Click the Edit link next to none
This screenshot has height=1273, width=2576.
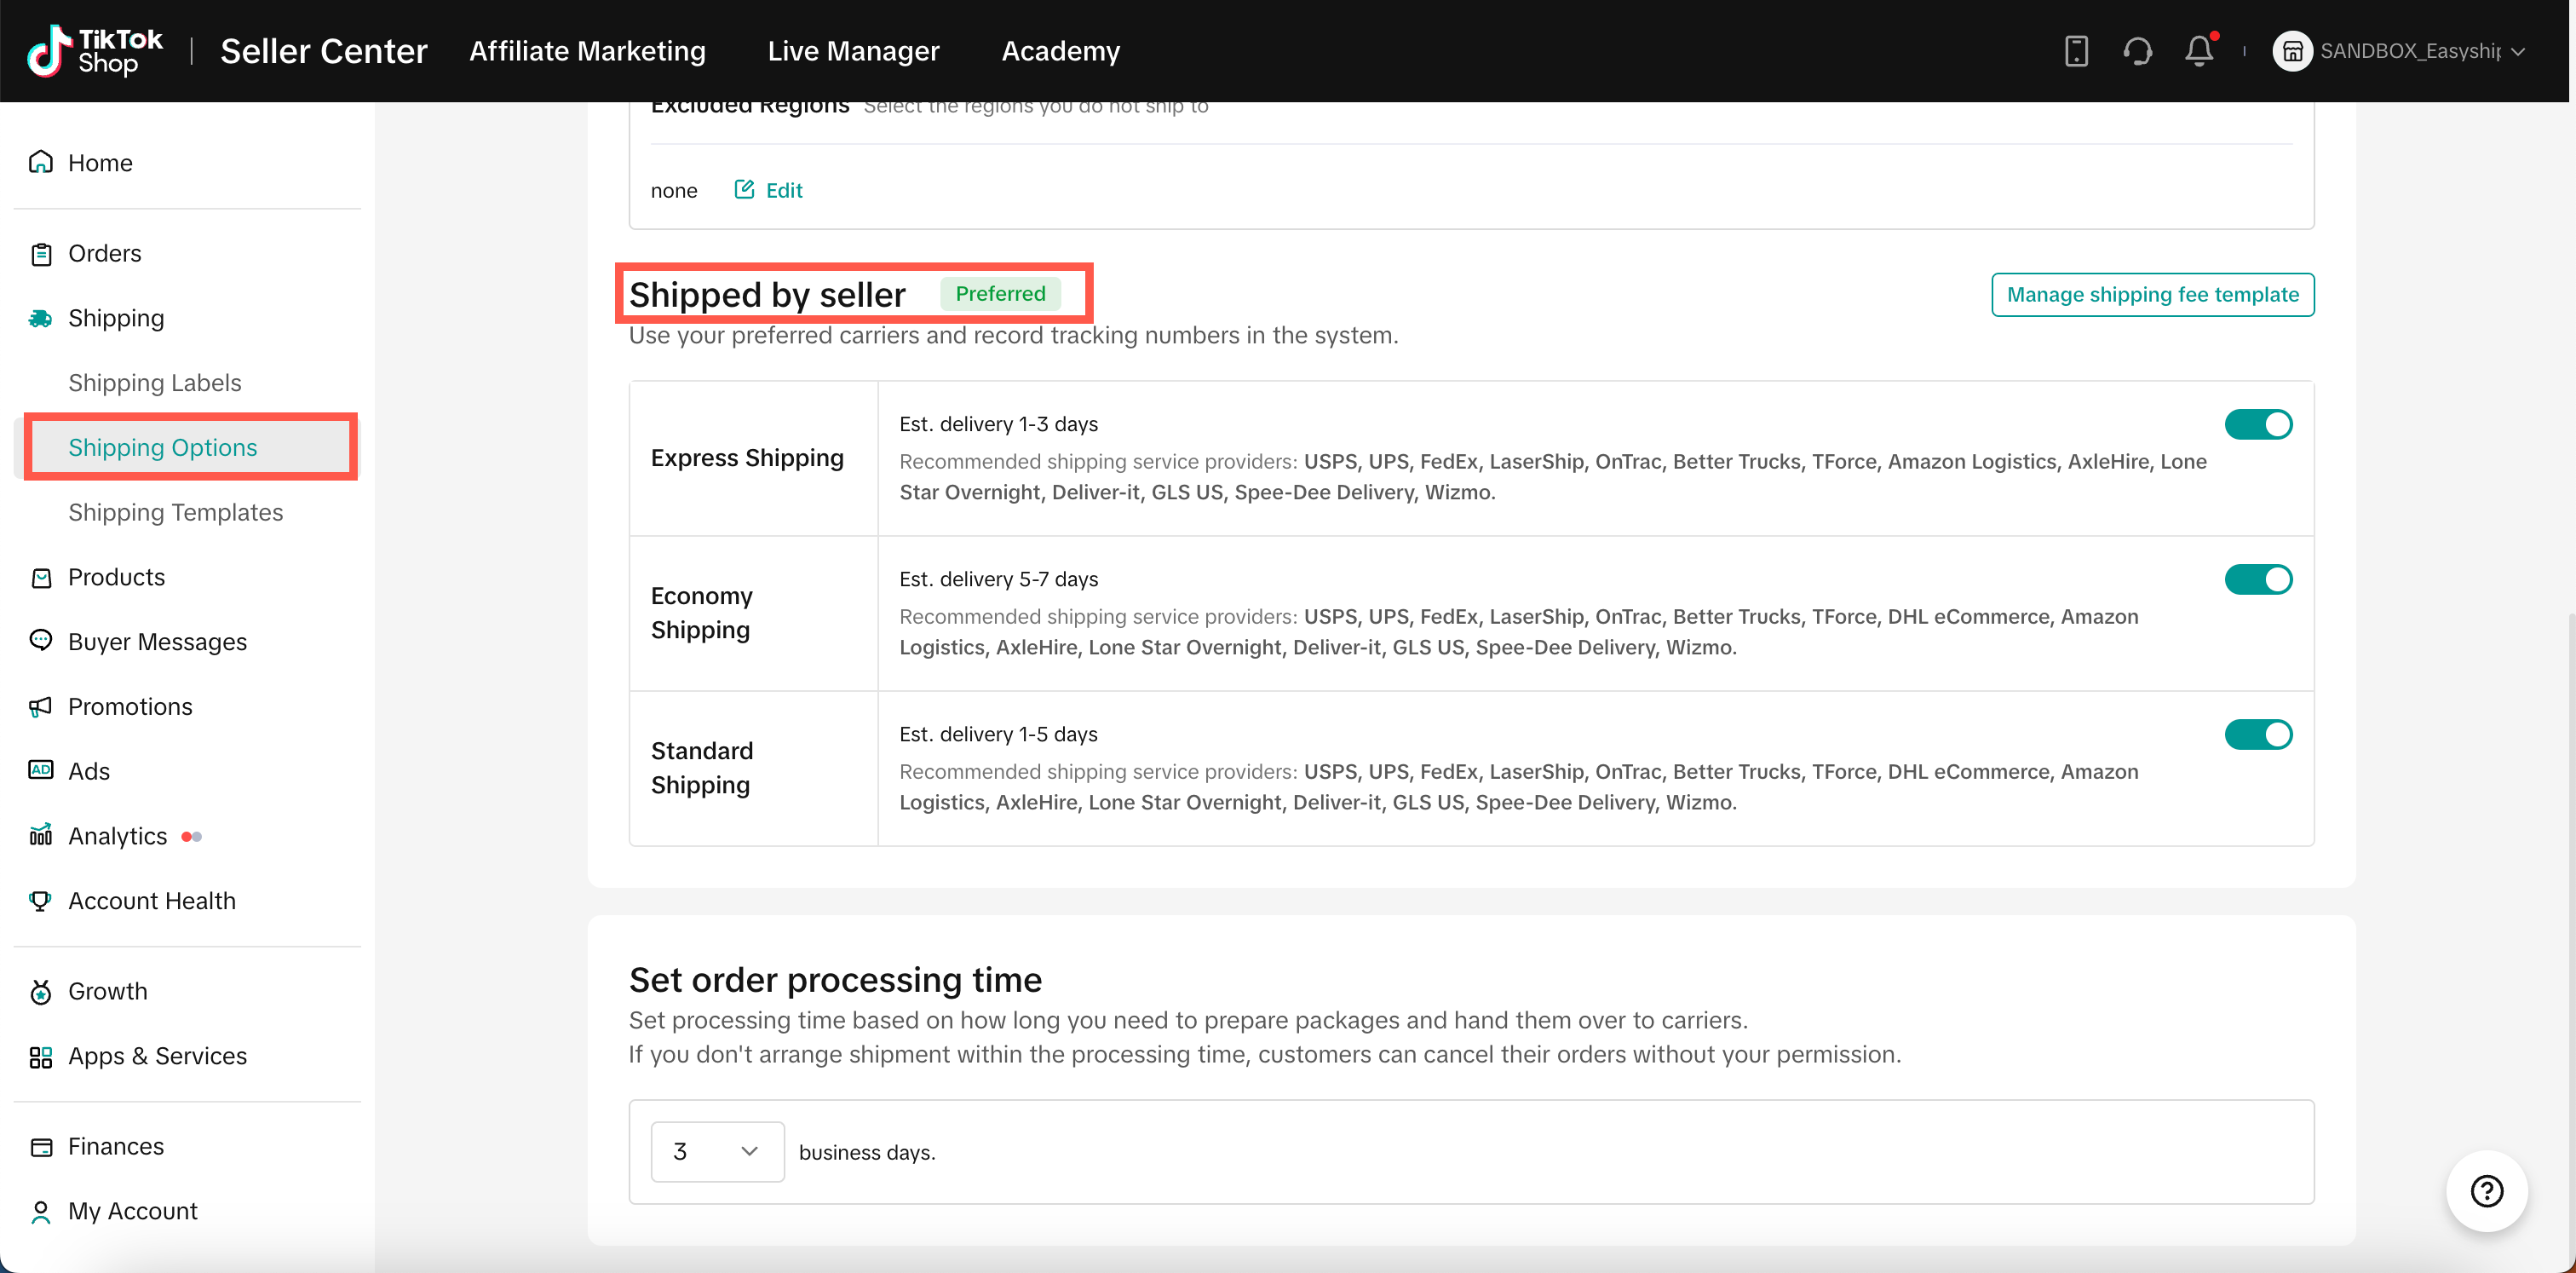tap(784, 190)
